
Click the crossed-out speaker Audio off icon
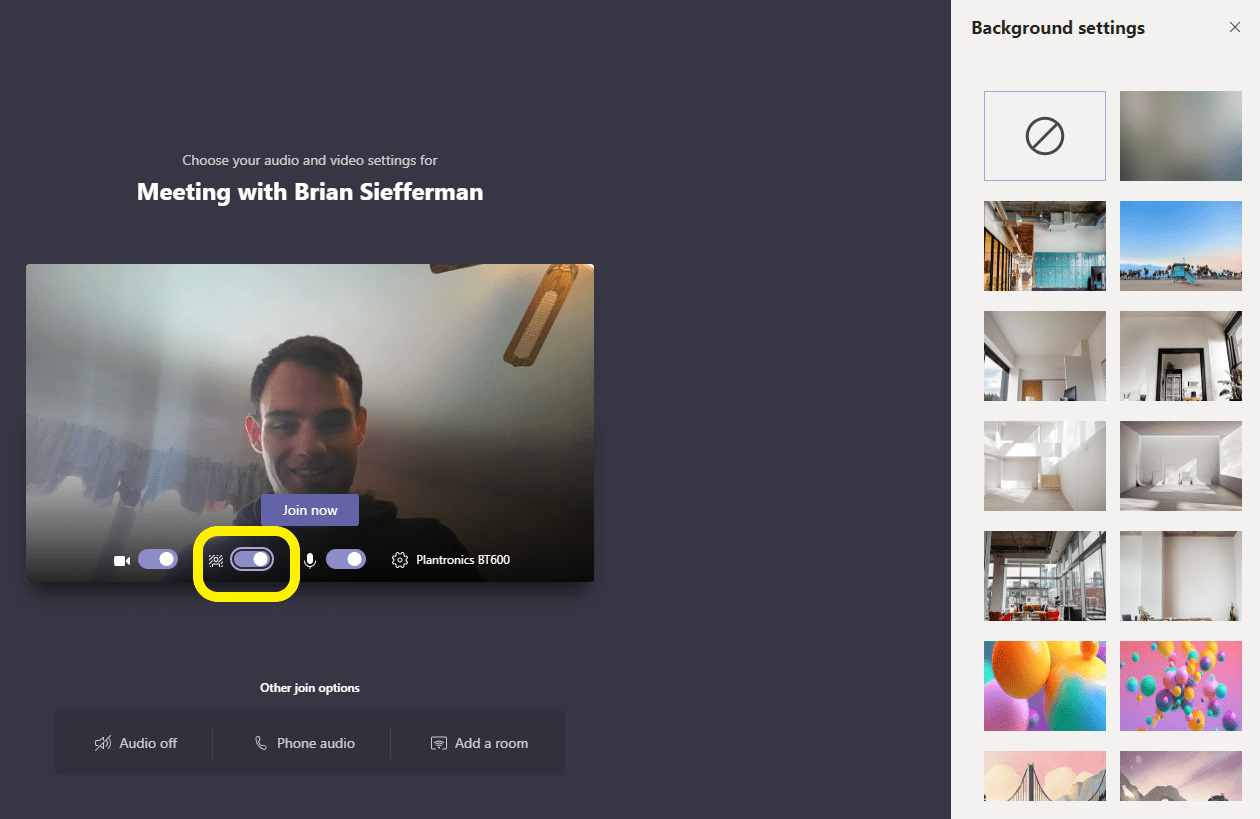pos(101,742)
